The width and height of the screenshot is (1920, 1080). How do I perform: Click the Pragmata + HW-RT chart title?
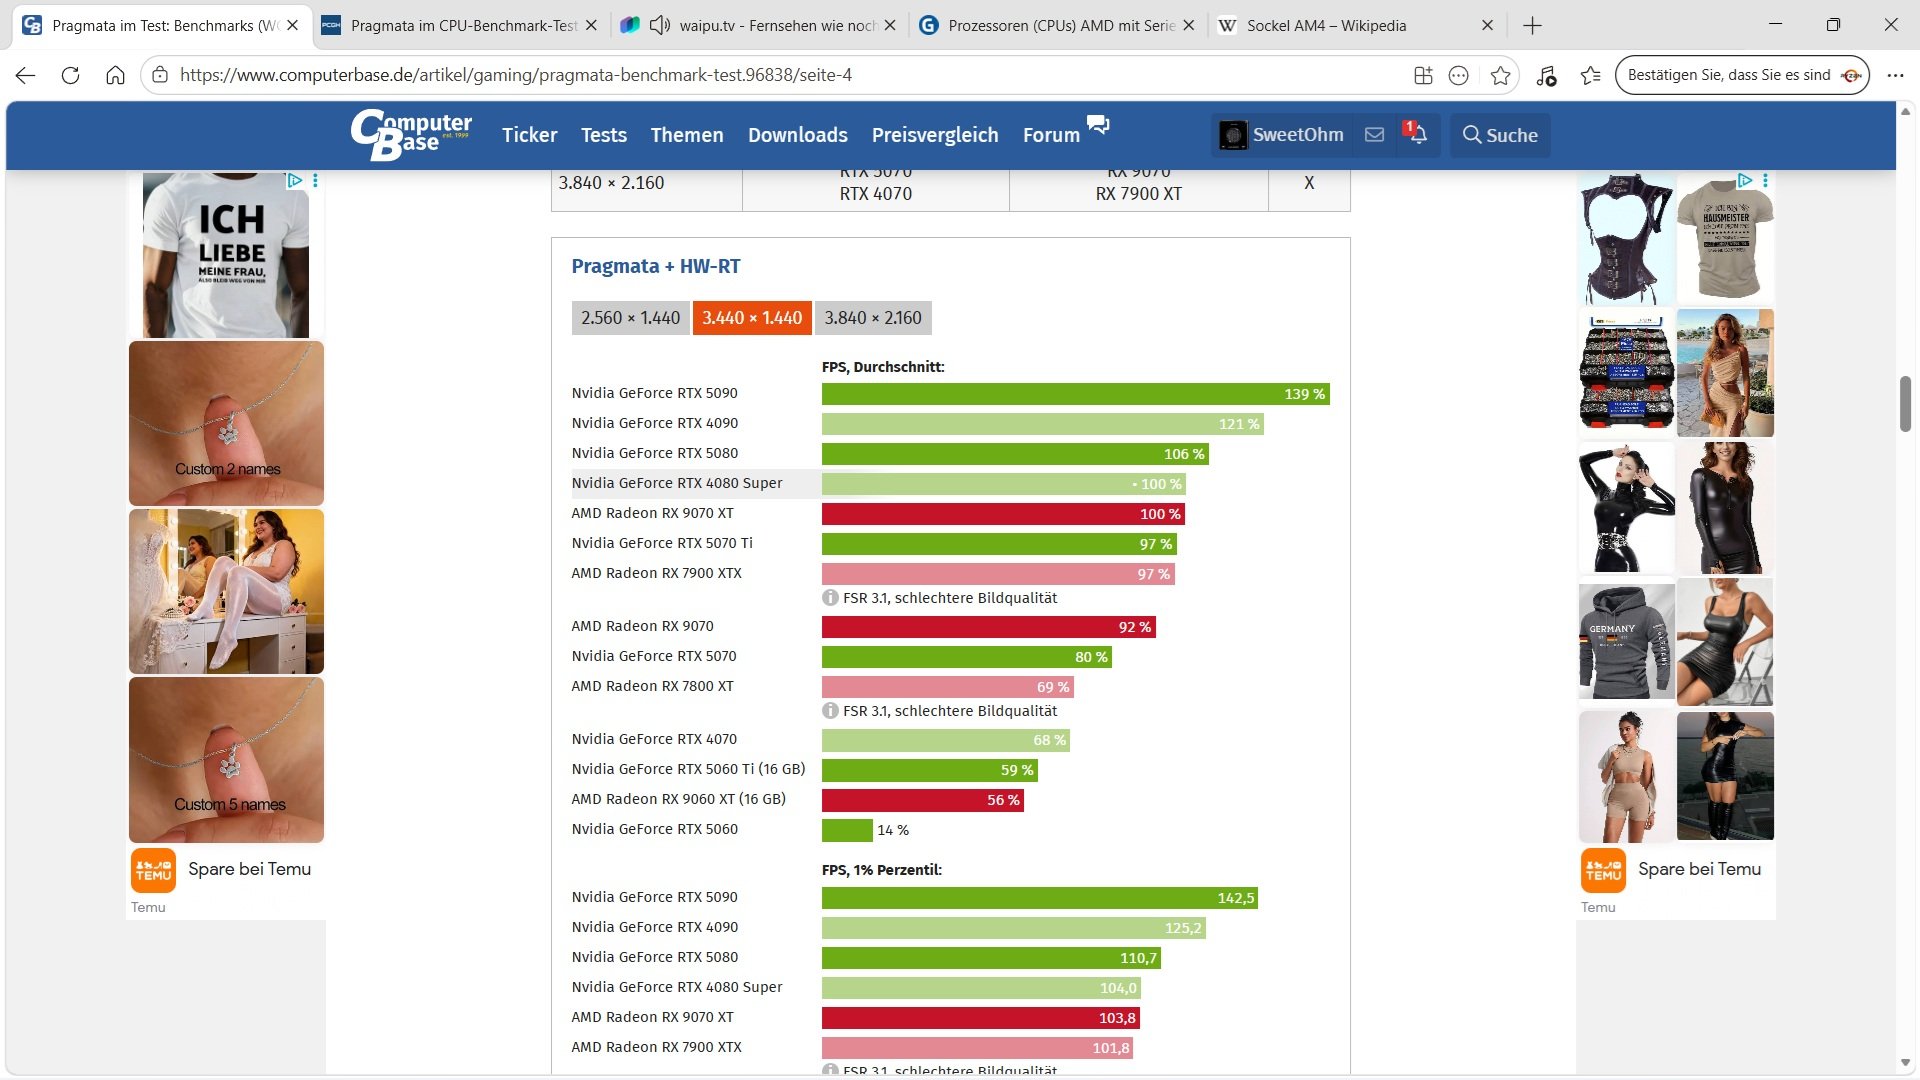coord(656,266)
